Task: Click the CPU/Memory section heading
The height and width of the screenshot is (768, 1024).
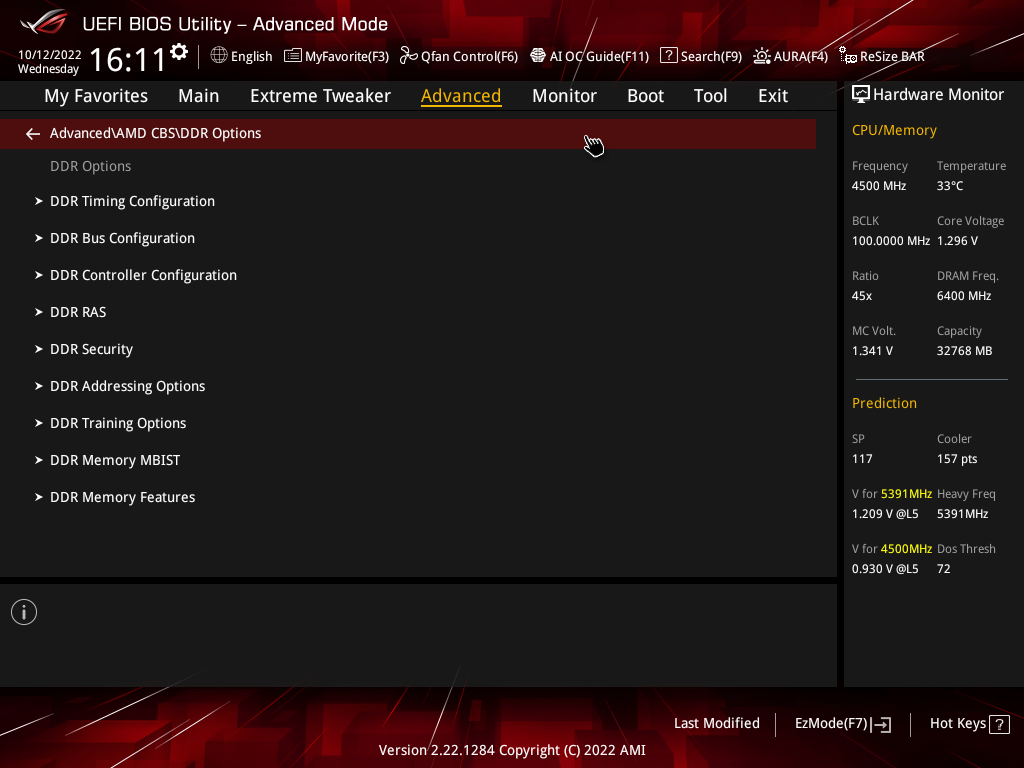Action: pos(894,131)
